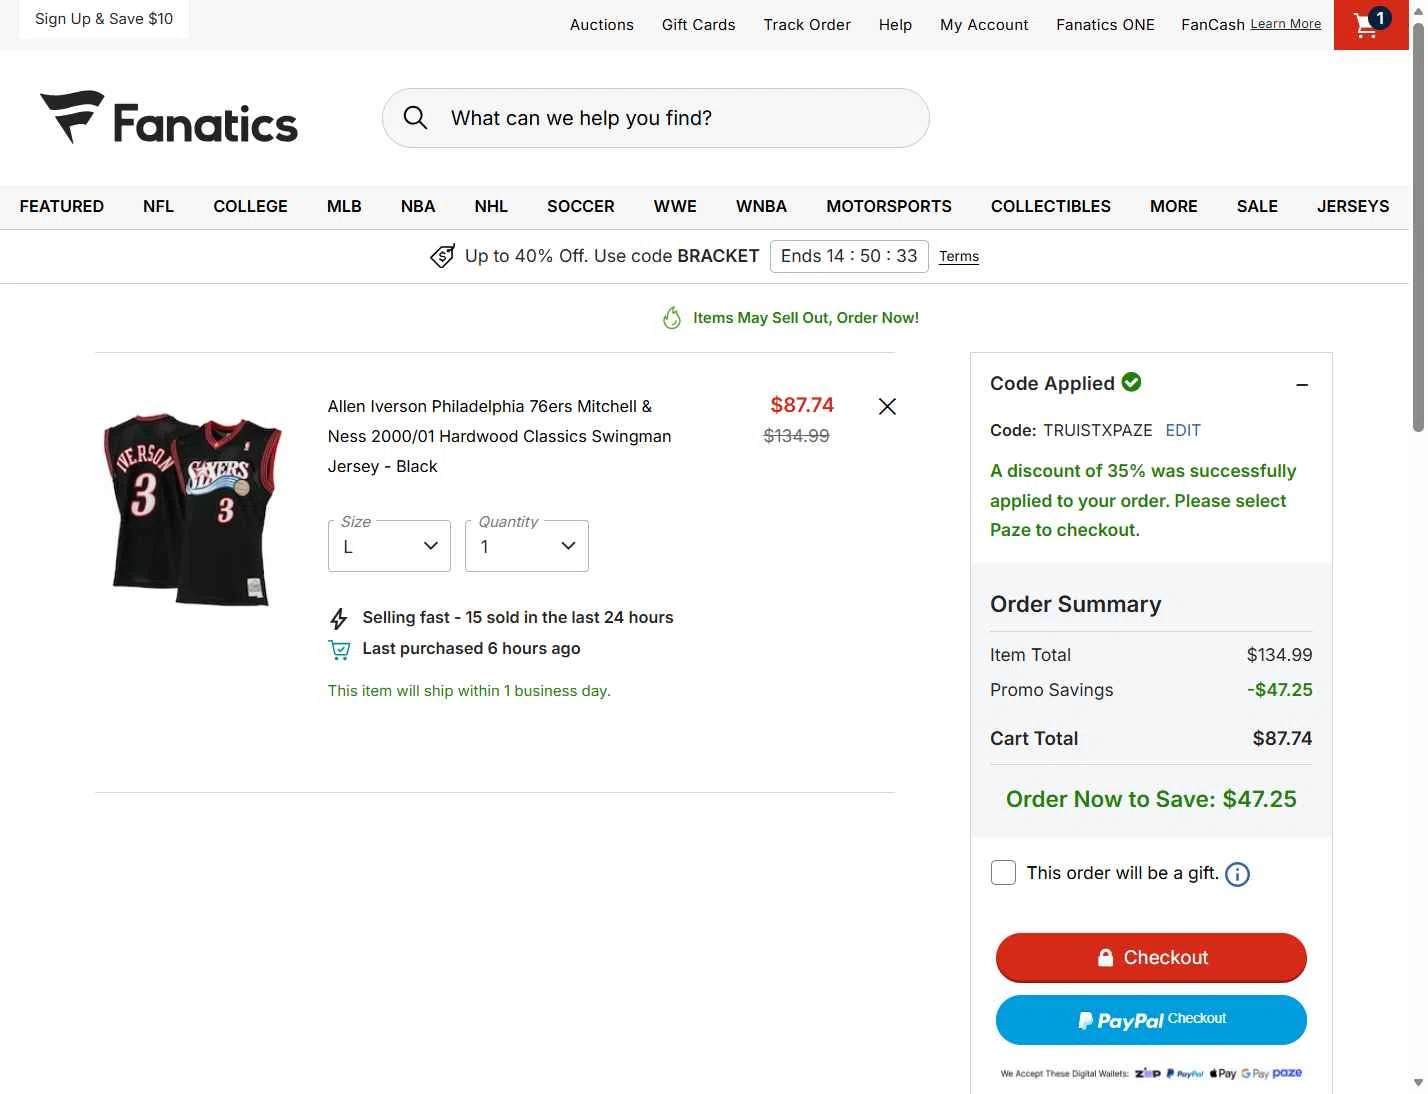The height and width of the screenshot is (1094, 1428).
Task: Click the promo price tag icon
Action: (442, 257)
